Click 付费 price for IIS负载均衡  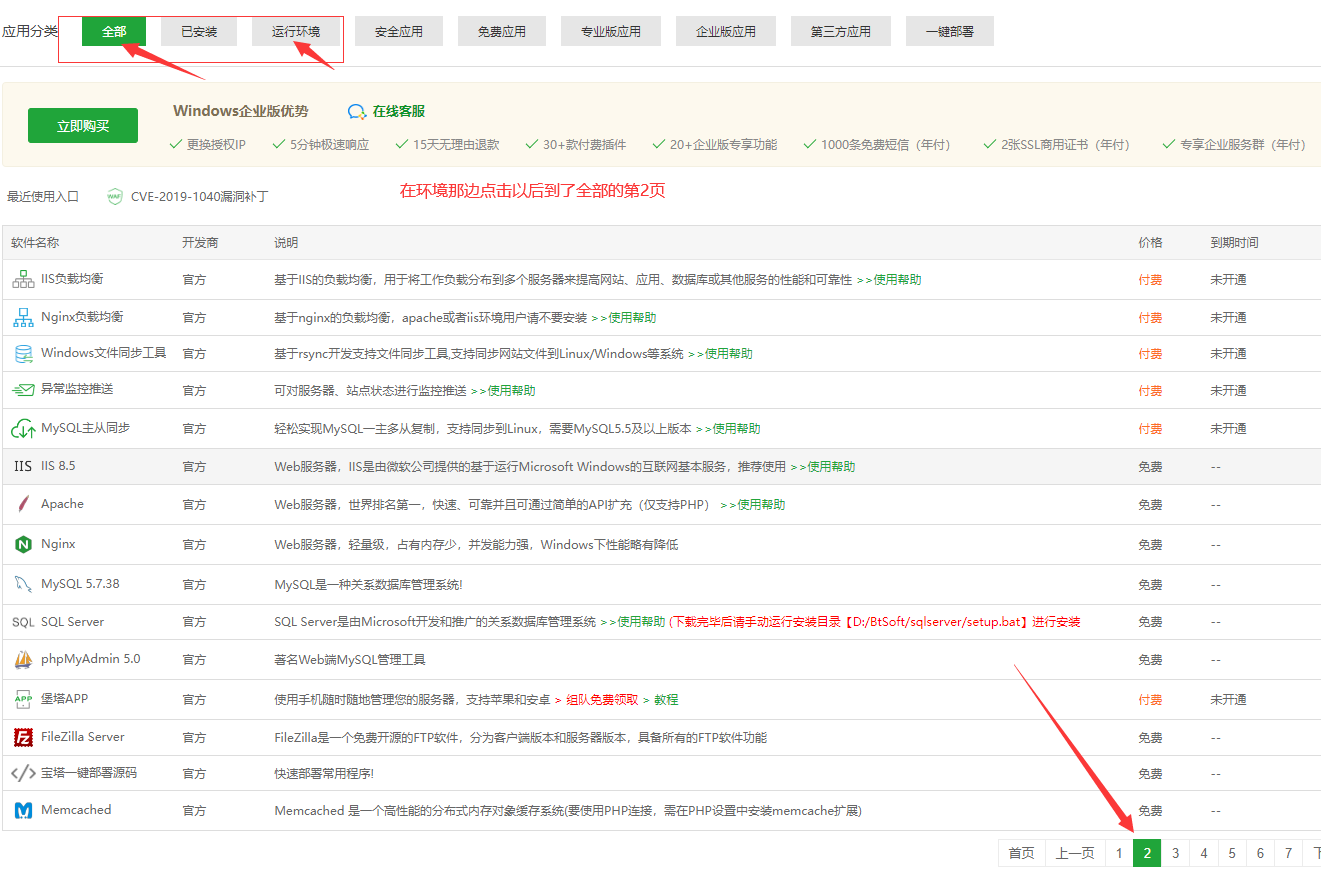click(x=1150, y=280)
